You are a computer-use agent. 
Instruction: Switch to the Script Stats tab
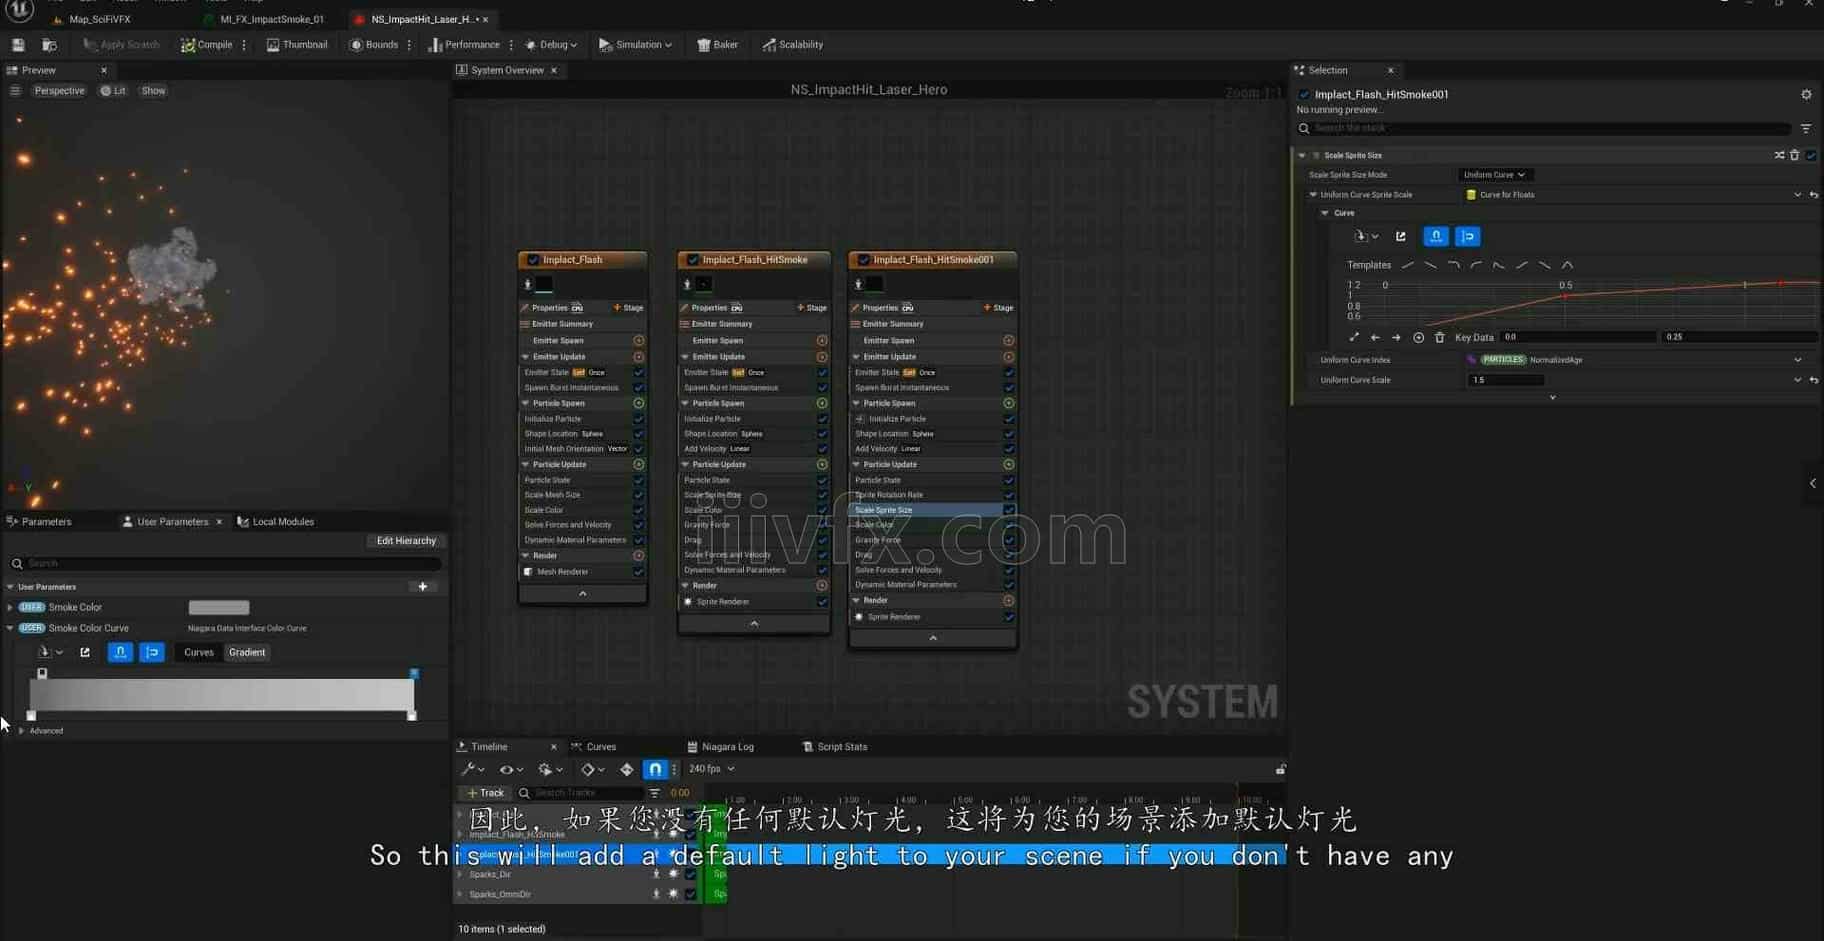click(x=835, y=746)
